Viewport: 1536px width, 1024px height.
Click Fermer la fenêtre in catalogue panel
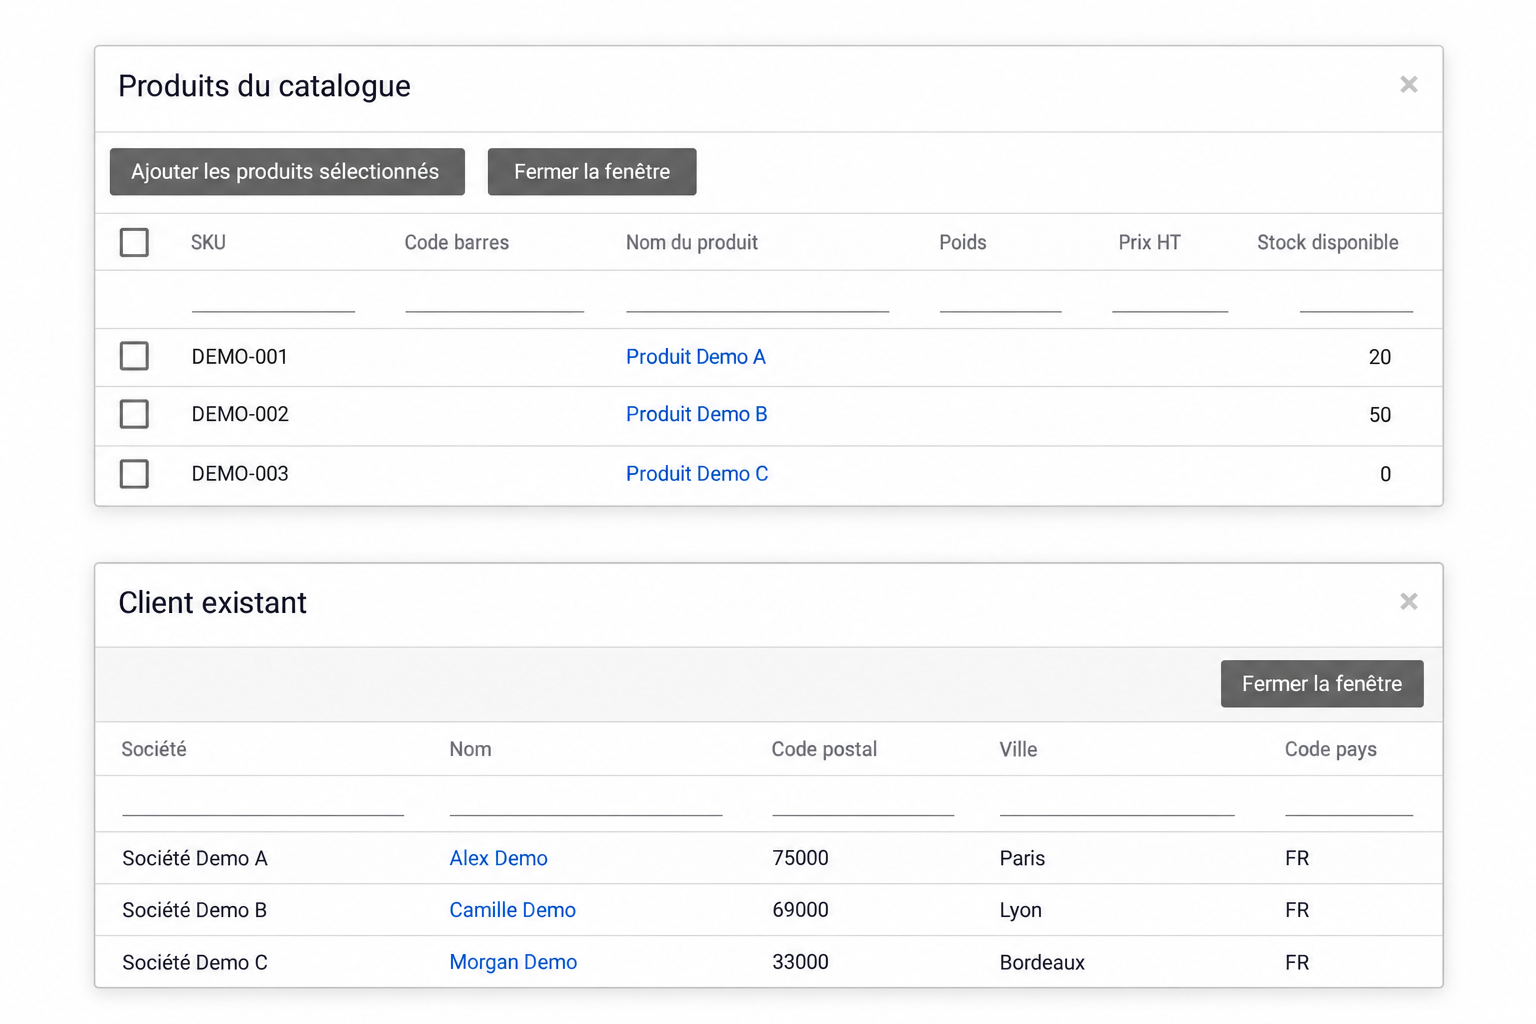coord(592,172)
